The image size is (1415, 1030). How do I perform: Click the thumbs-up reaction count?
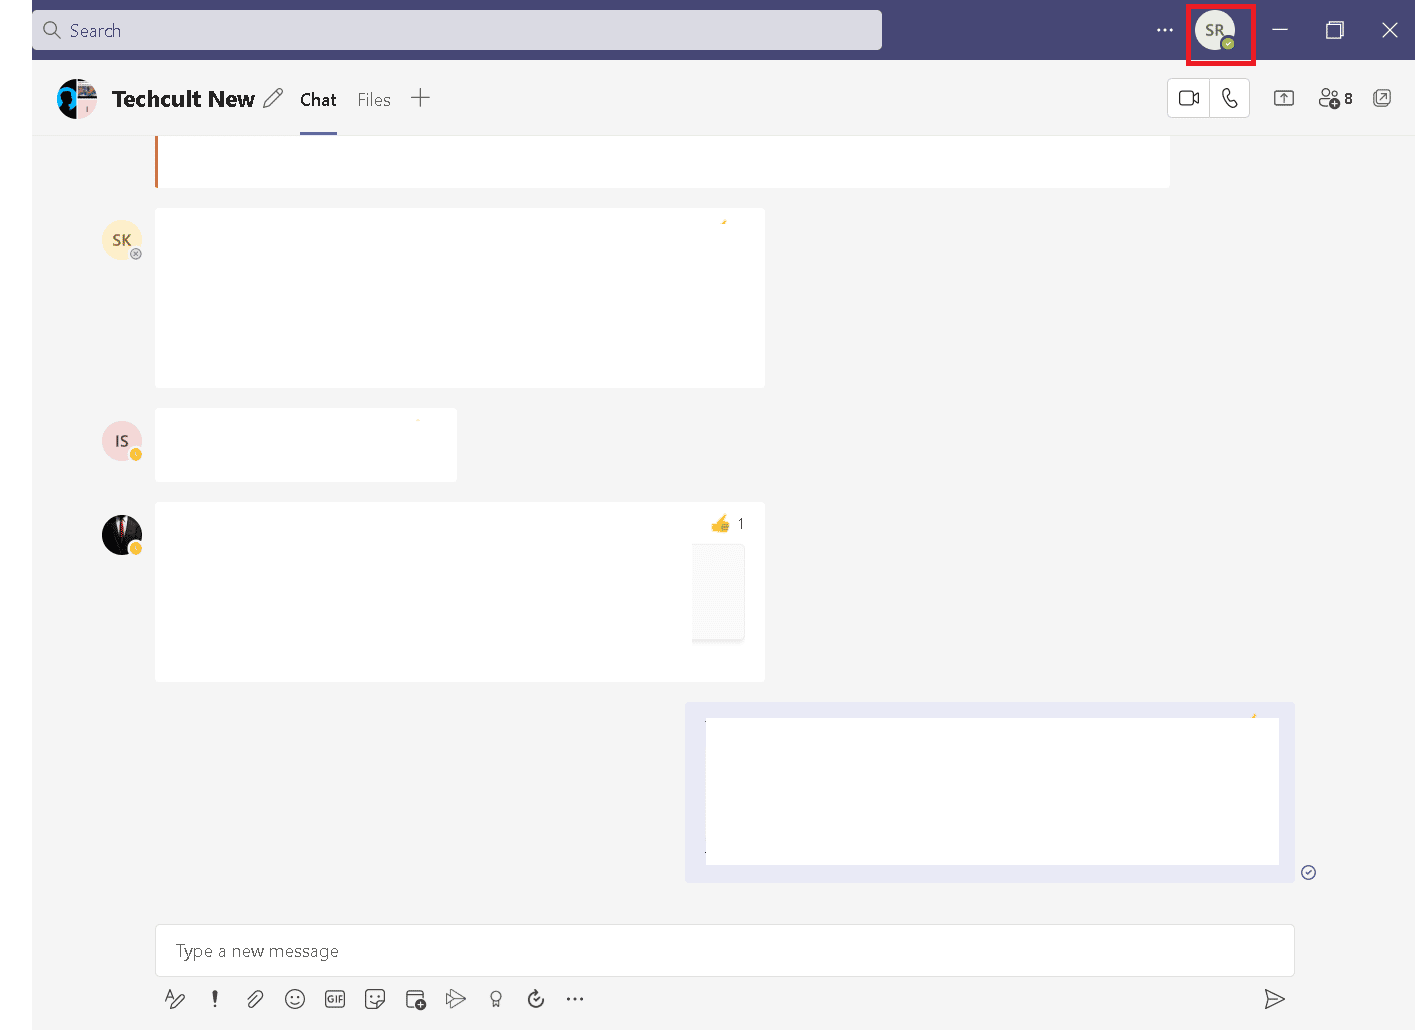728,524
